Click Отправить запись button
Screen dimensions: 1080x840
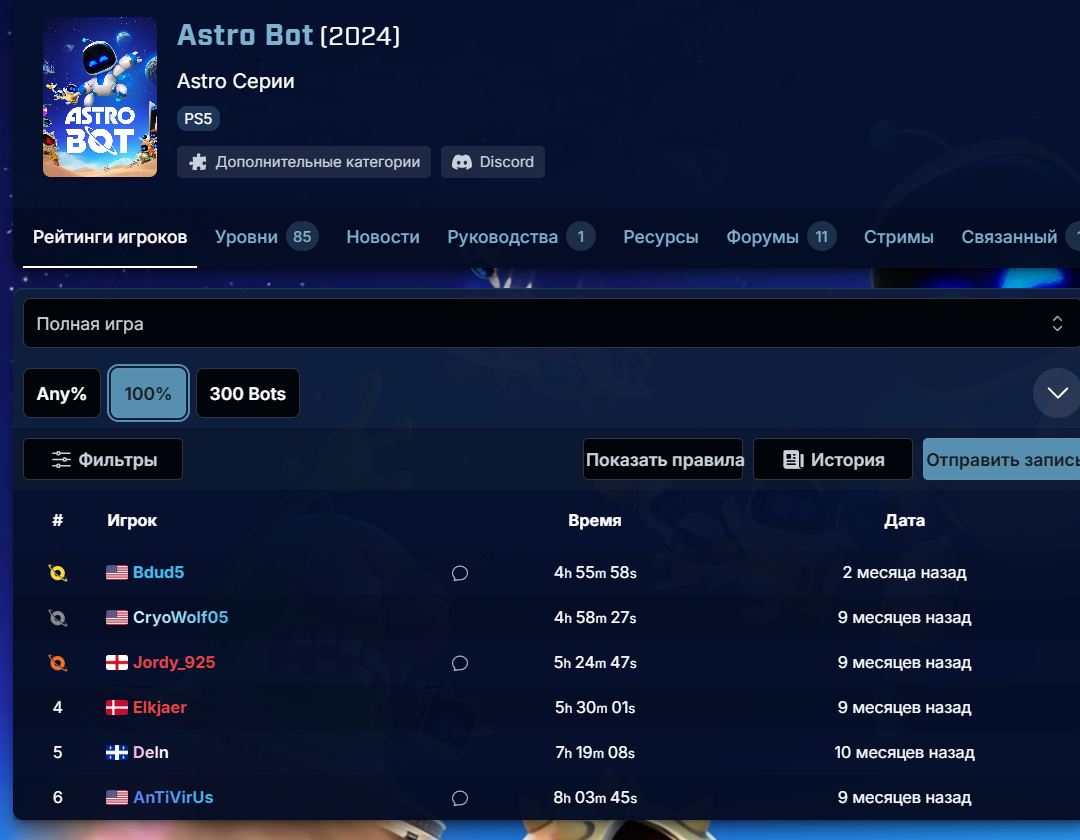click(x=1001, y=459)
